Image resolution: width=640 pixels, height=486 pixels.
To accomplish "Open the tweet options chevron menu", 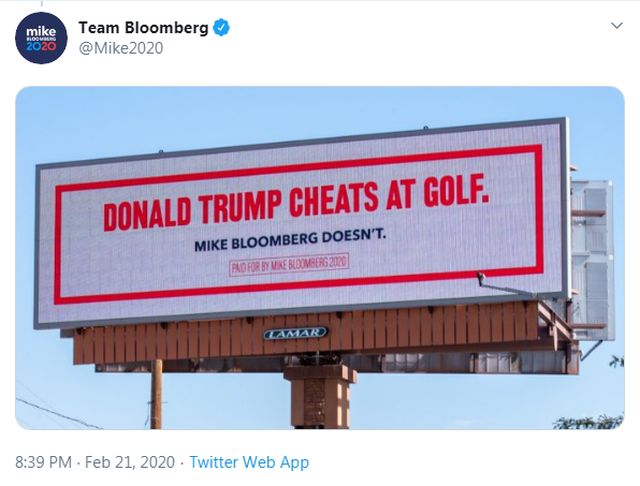I will [x=617, y=27].
